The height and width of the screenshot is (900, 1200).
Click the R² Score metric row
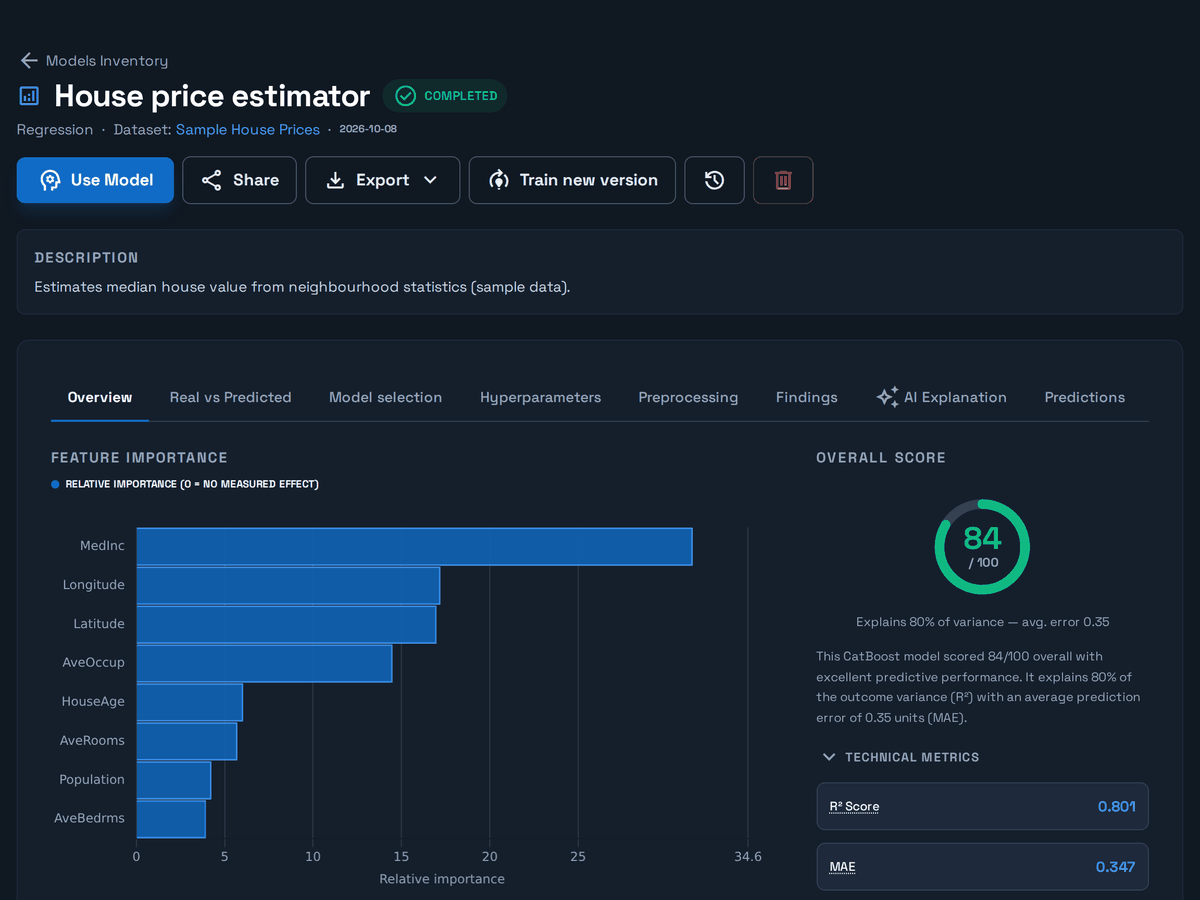pos(982,806)
